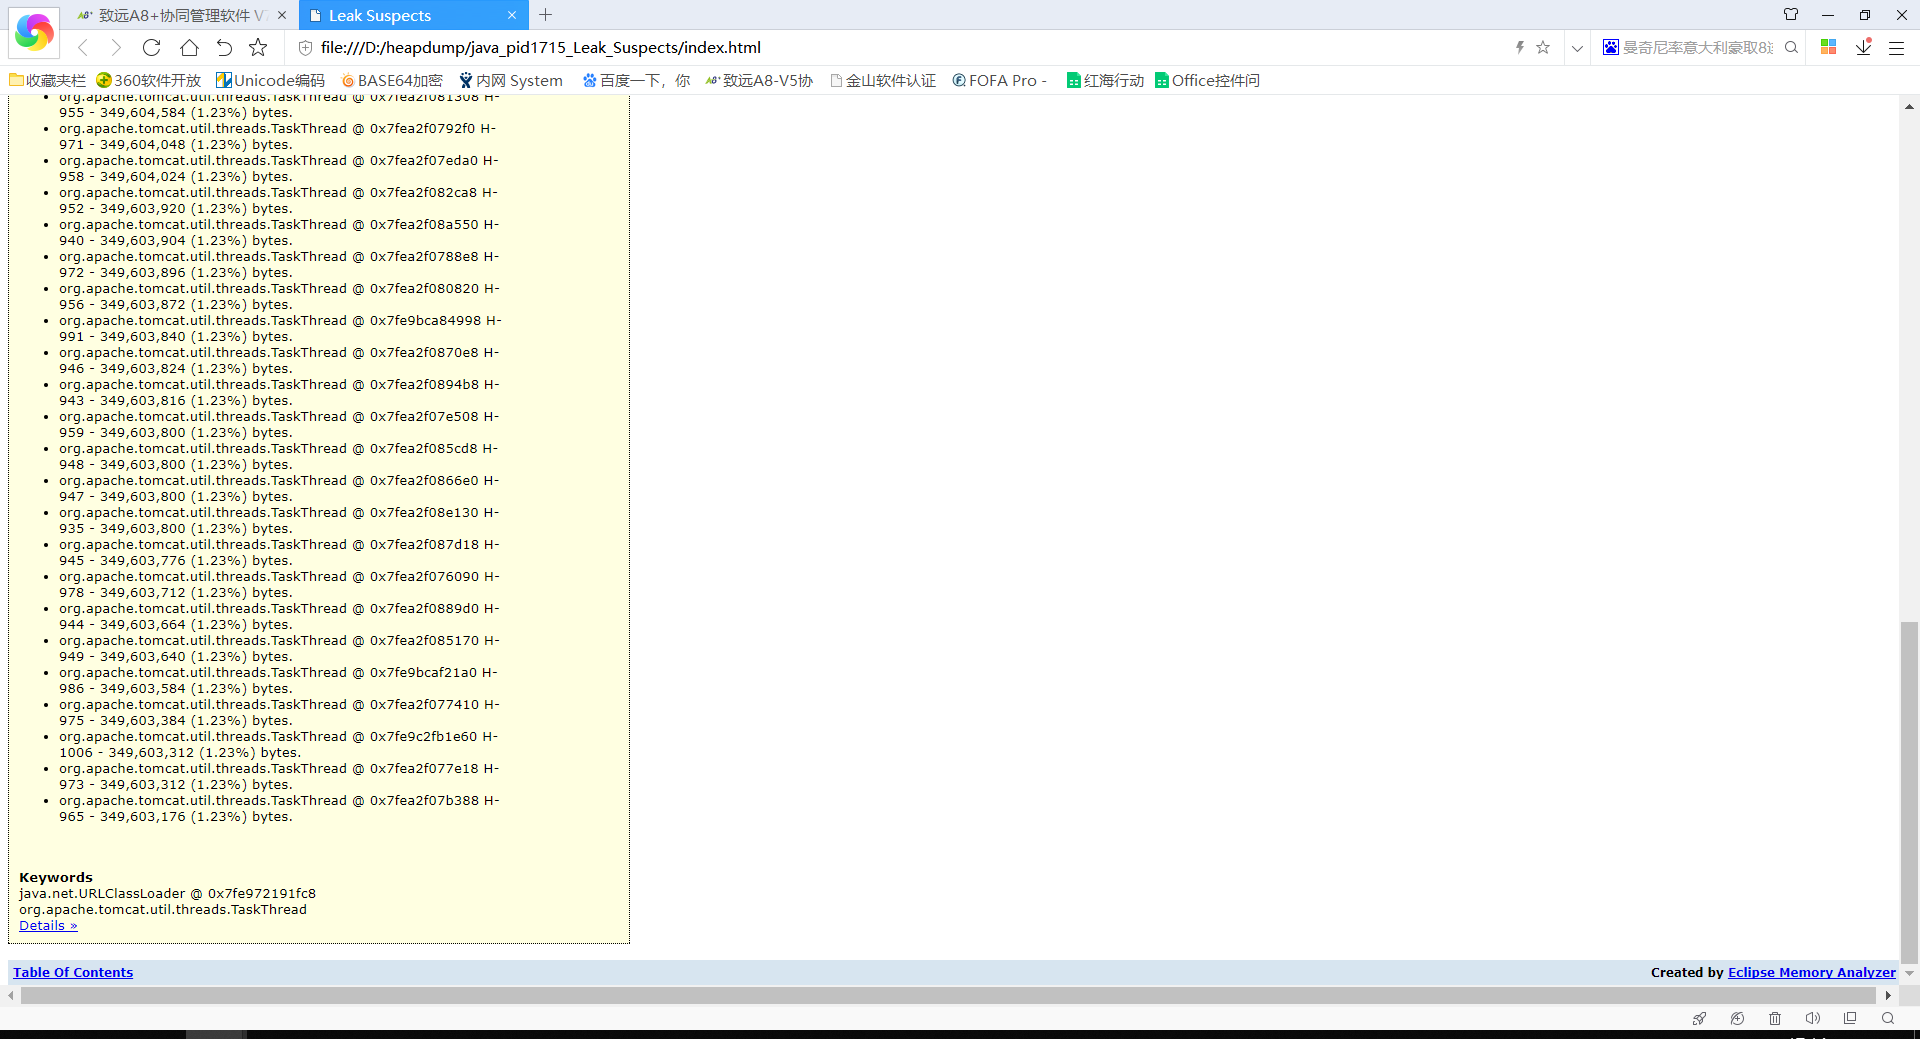The height and width of the screenshot is (1039, 1920).
Task: Open the Office控件问 bookmark
Action: pyautogui.click(x=1207, y=80)
